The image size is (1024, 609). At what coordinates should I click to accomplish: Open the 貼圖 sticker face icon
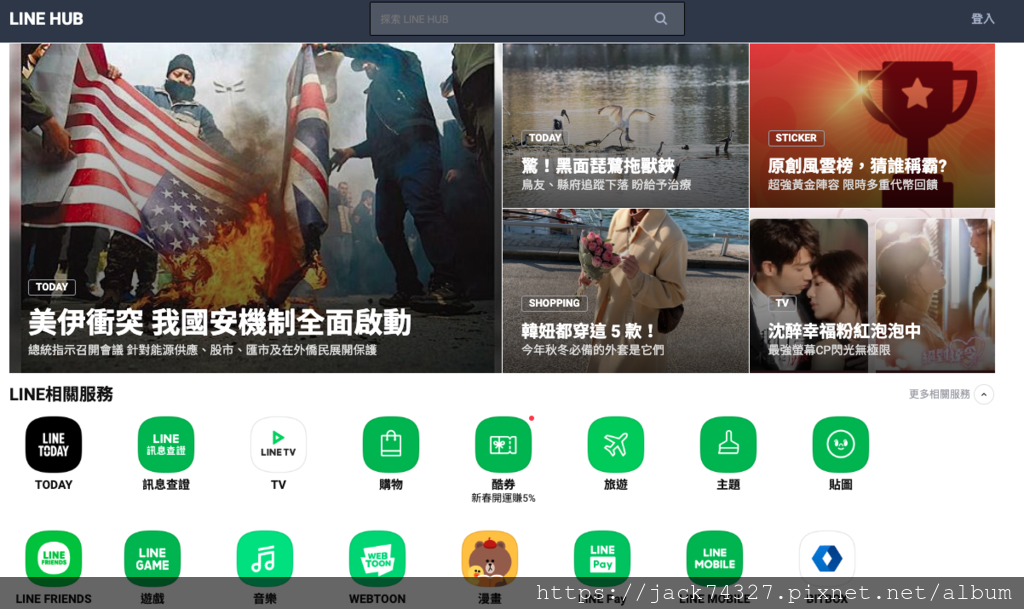pyautogui.click(x=840, y=445)
